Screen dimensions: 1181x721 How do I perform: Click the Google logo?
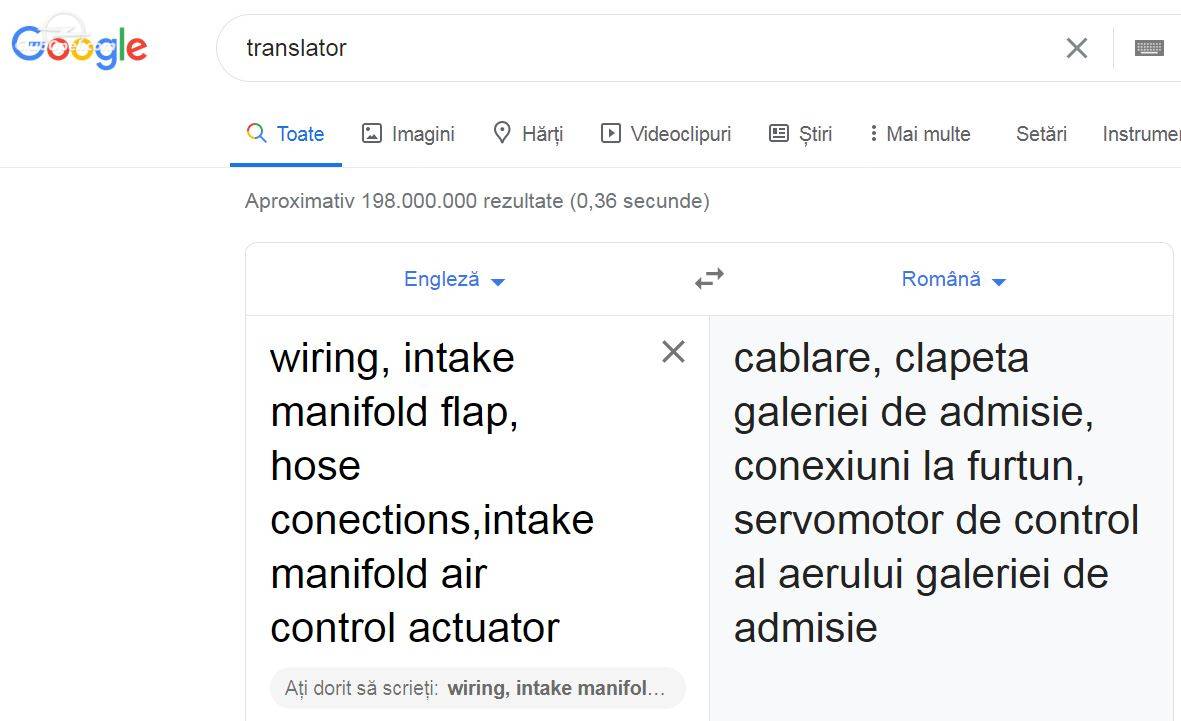(x=79, y=47)
